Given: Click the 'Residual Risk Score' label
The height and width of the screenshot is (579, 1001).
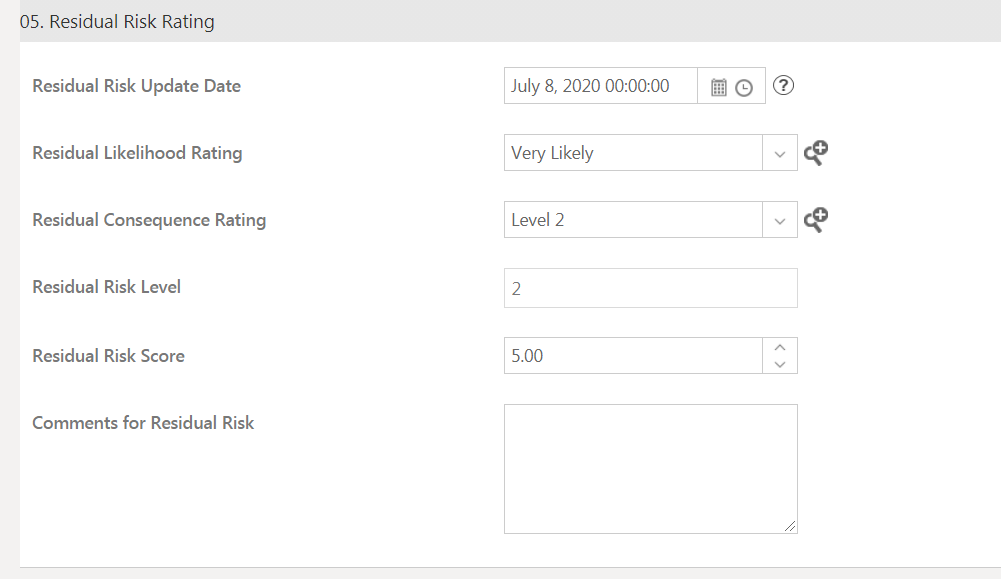Looking at the screenshot, I should pos(108,356).
